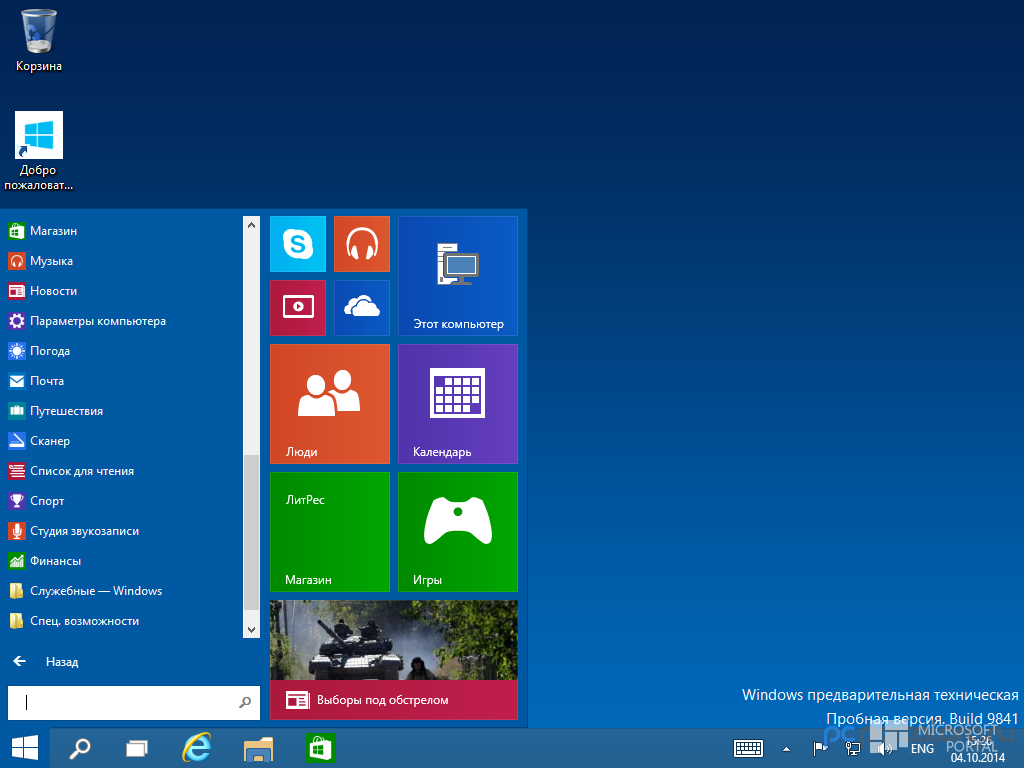
Task: Open Параметры компьютера from the list
Action: 124,321
